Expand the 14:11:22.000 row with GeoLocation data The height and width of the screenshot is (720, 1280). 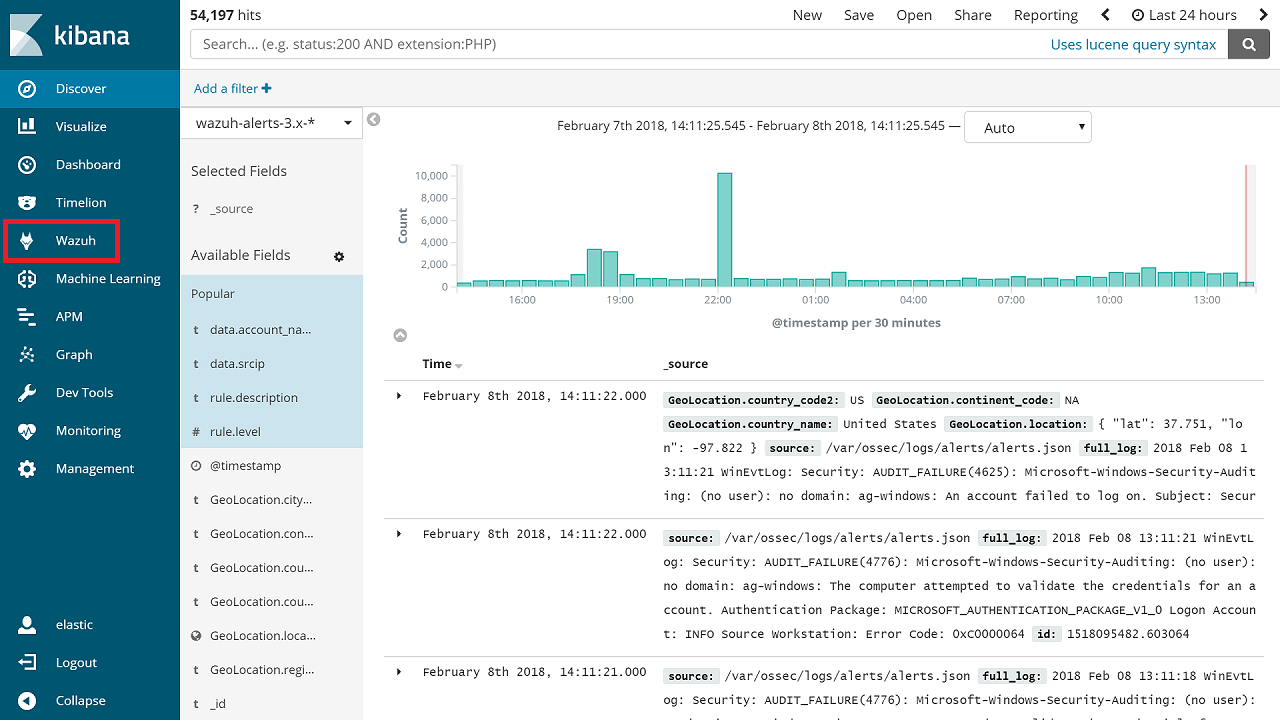pos(399,396)
